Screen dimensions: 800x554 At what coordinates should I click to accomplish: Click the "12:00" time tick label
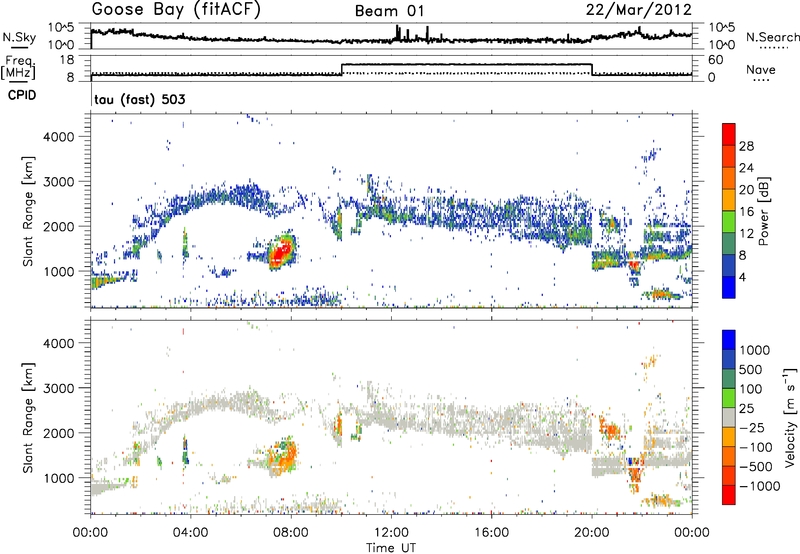pyautogui.click(x=391, y=533)
